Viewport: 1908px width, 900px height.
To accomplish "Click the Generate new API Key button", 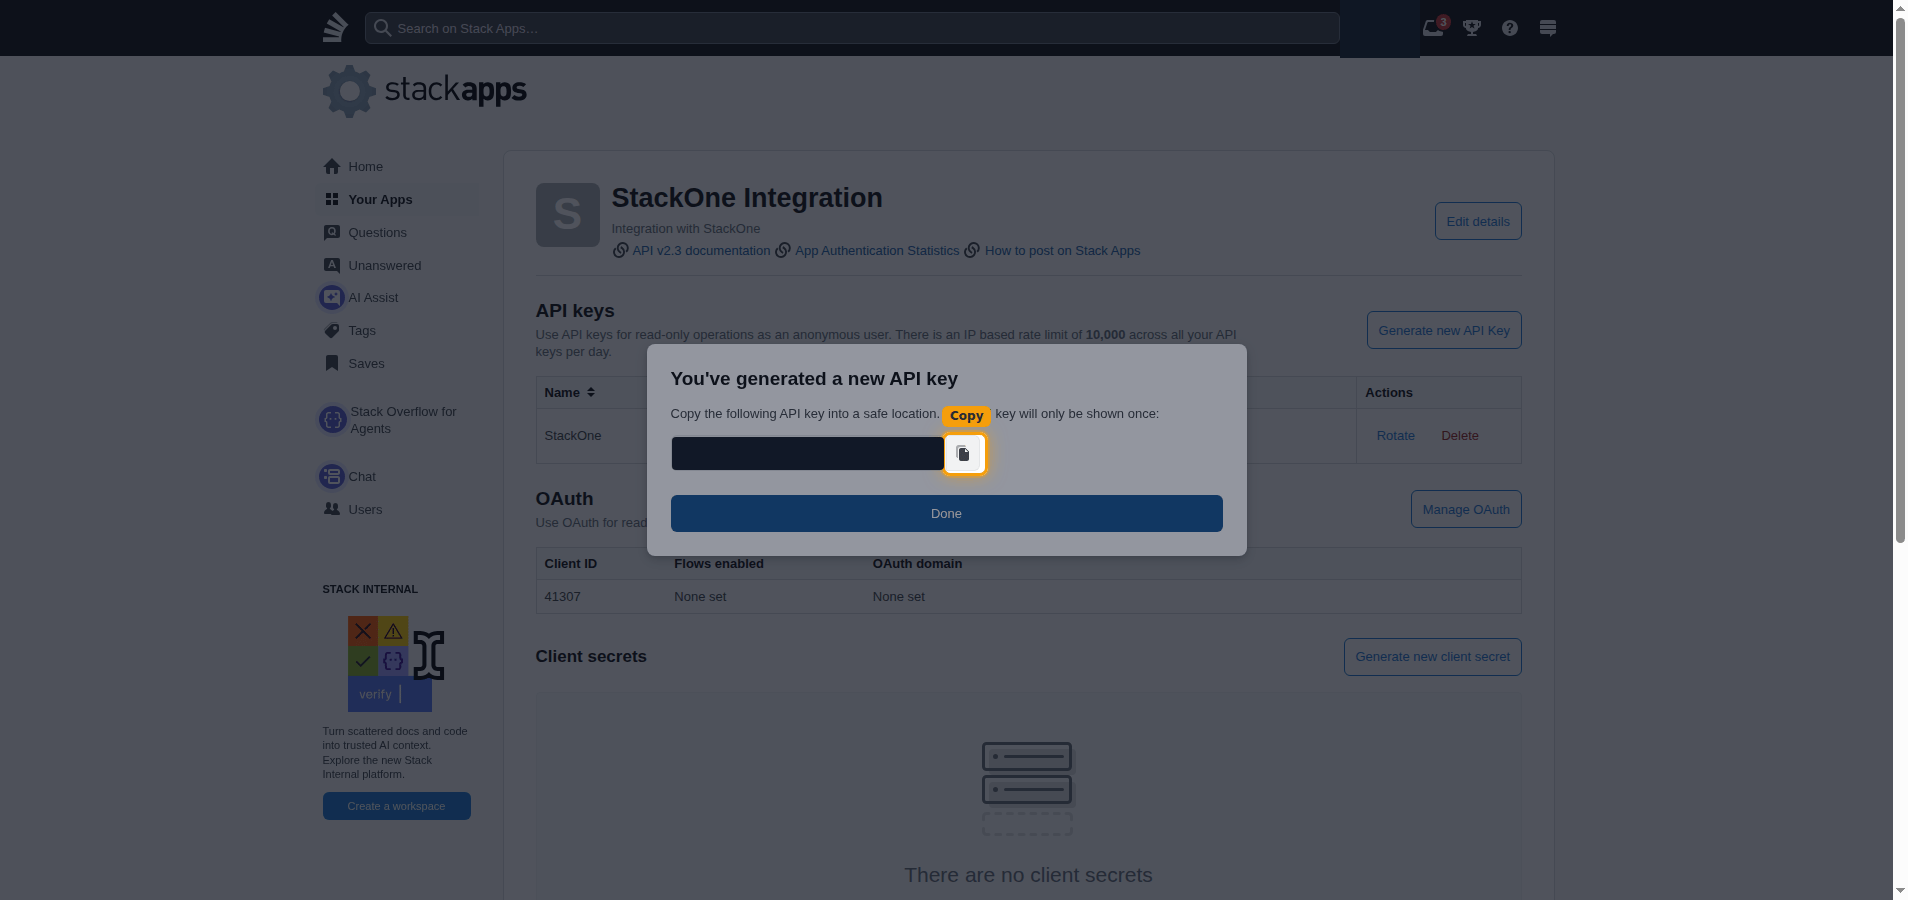I will click(1444, 330).
